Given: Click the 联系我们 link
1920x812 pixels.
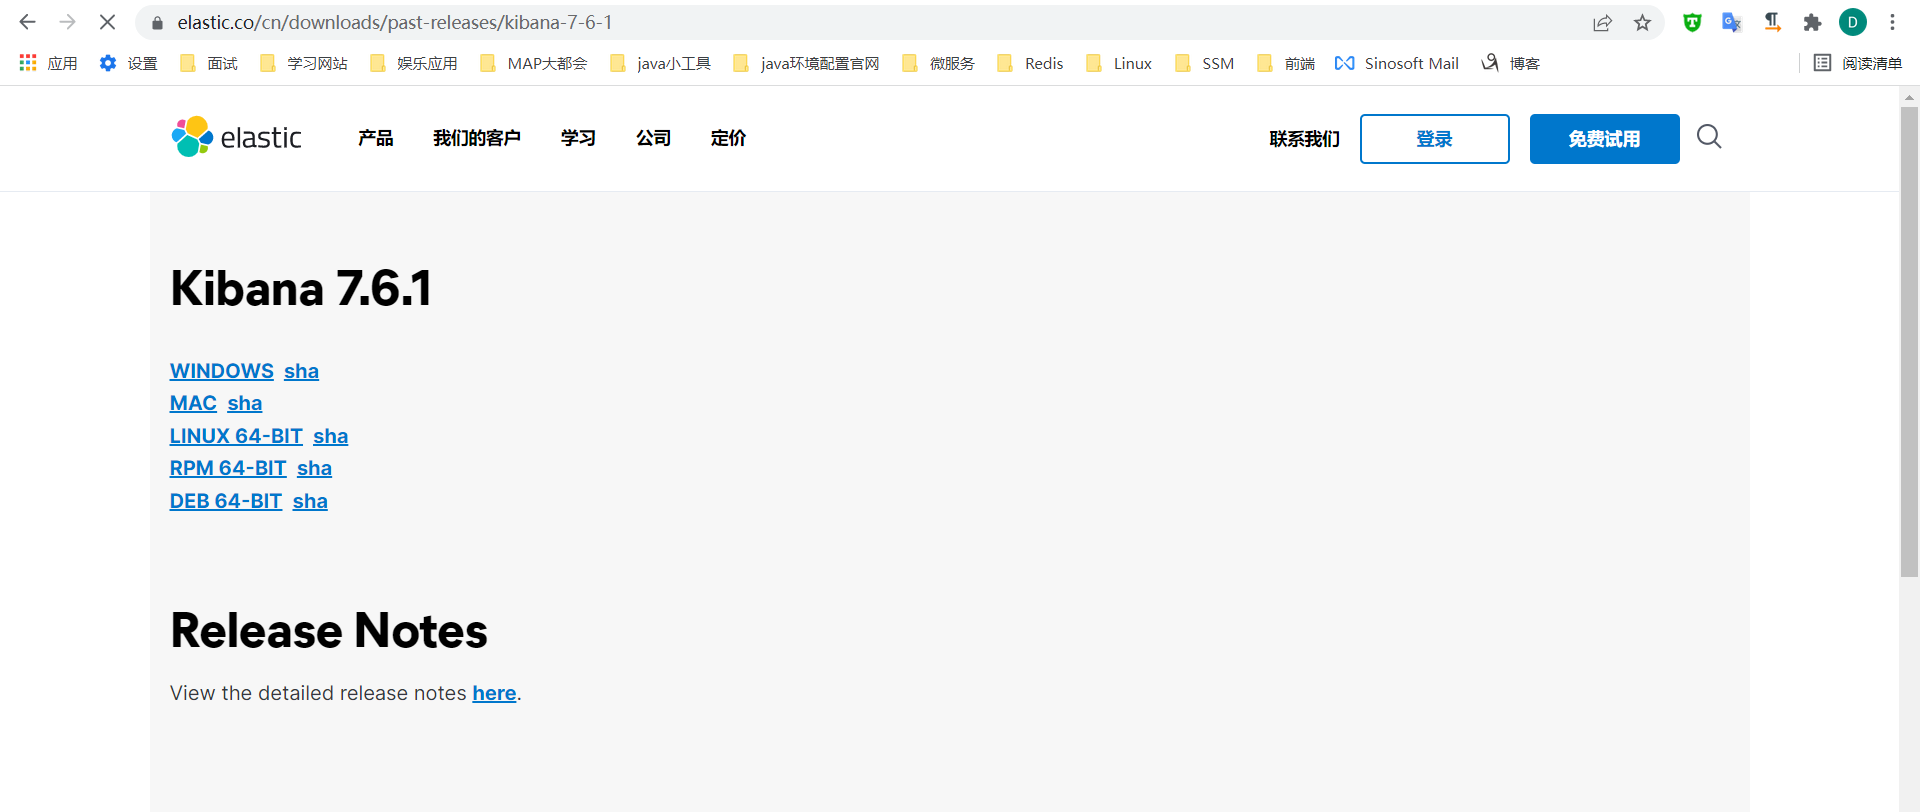Looking at the screenshot, I should point(1304,139).
